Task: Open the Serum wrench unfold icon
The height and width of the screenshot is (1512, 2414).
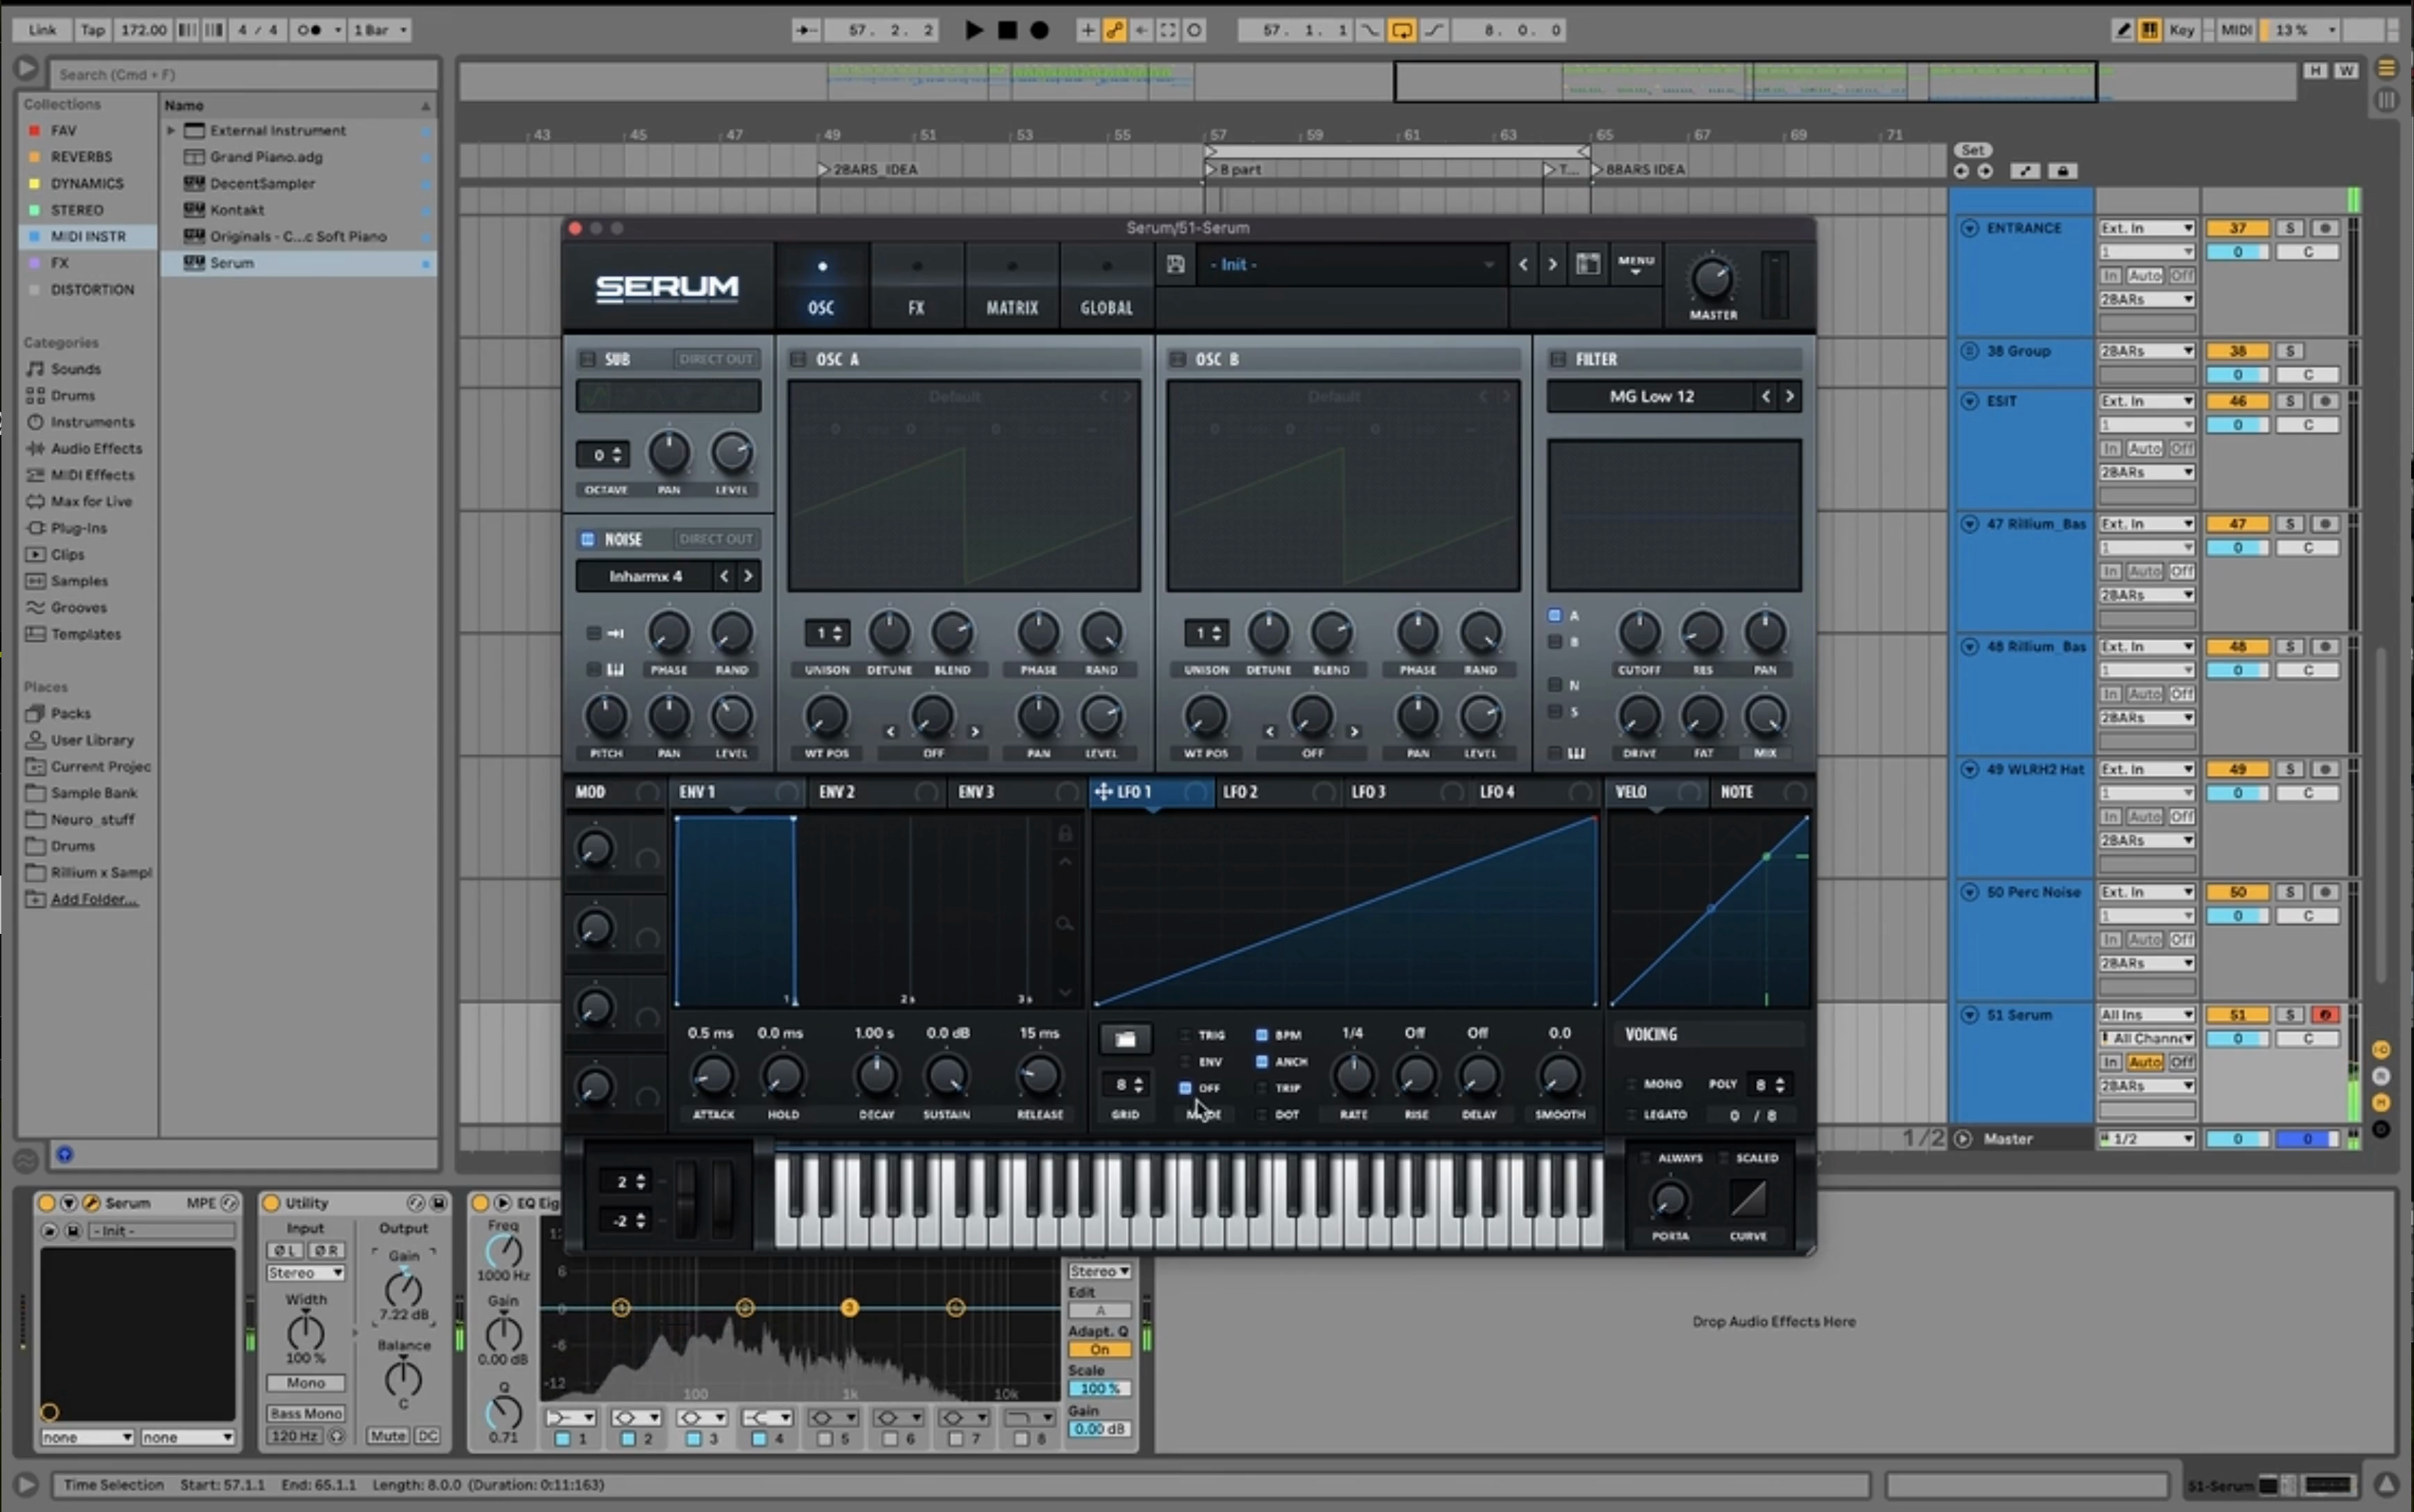Action: pyautogui.click(x=91, y=1203)
